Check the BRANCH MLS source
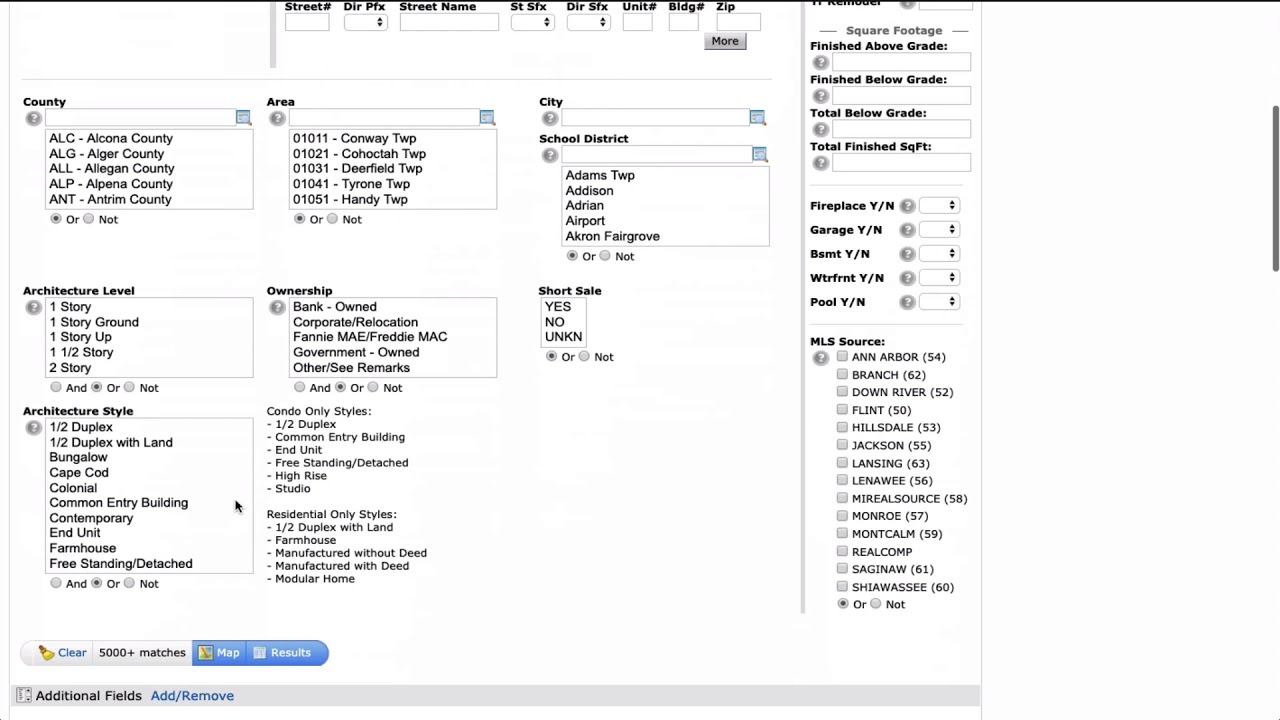The image size is (1280, 720). coord(842,374)
